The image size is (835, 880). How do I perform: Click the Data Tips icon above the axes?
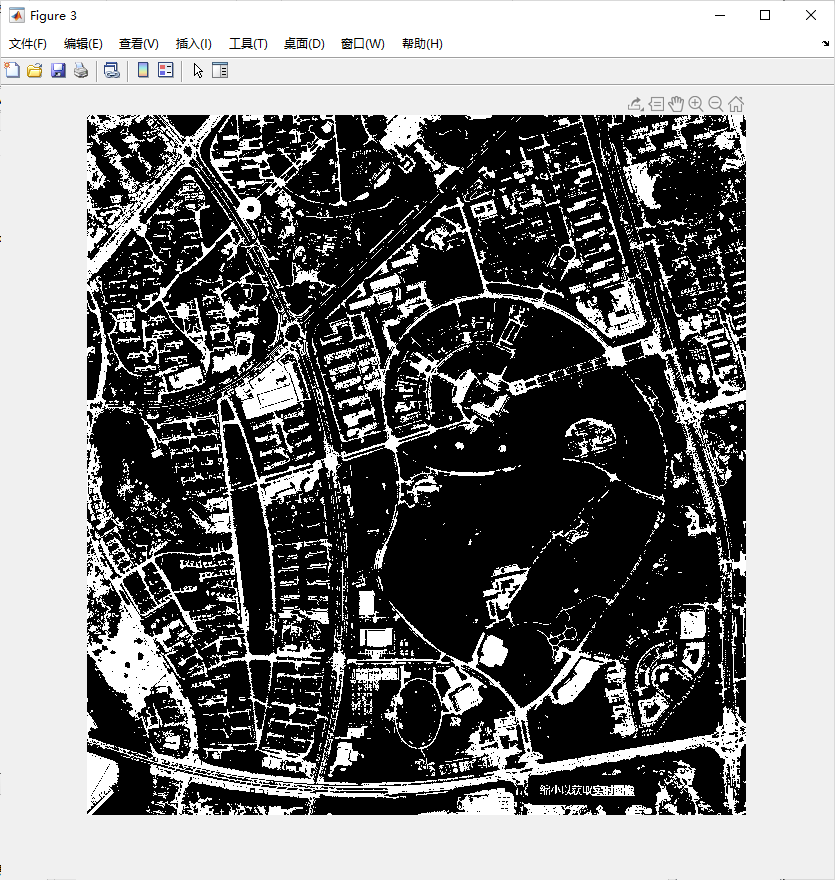[656, 104]
